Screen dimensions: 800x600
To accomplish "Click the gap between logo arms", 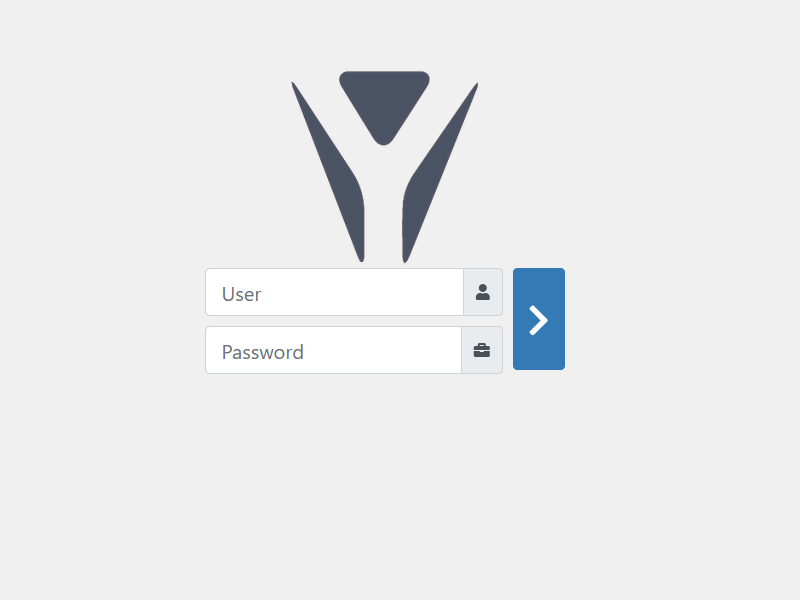I will tap(384, 214).
